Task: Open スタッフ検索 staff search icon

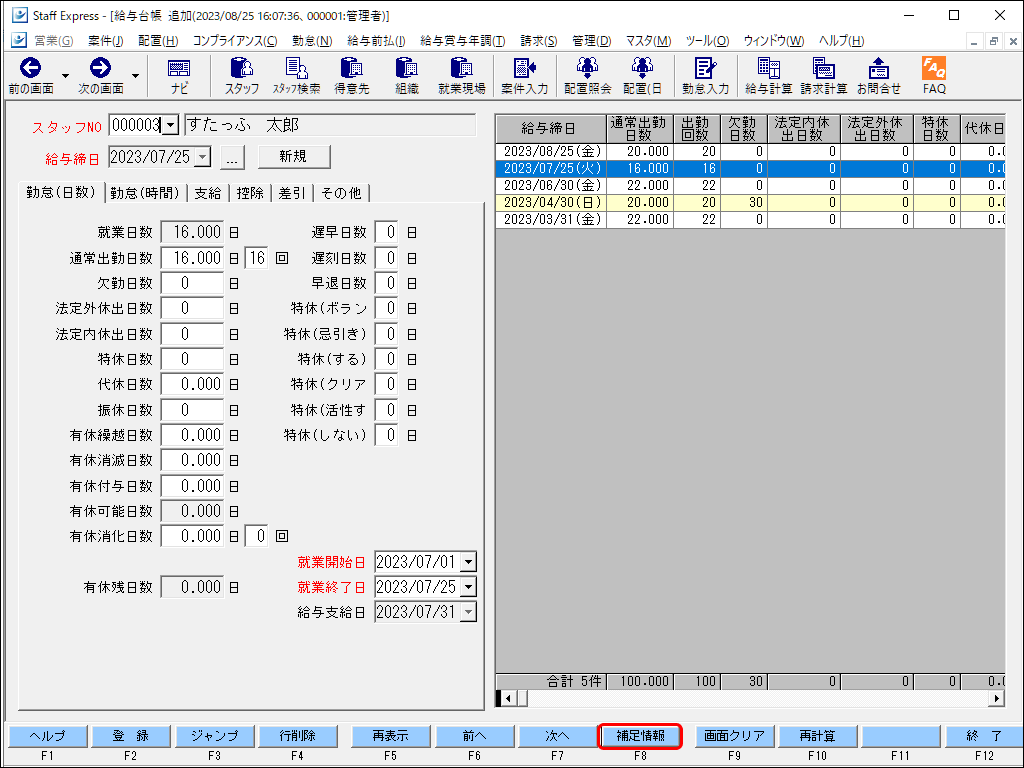Action: point(296,68)
